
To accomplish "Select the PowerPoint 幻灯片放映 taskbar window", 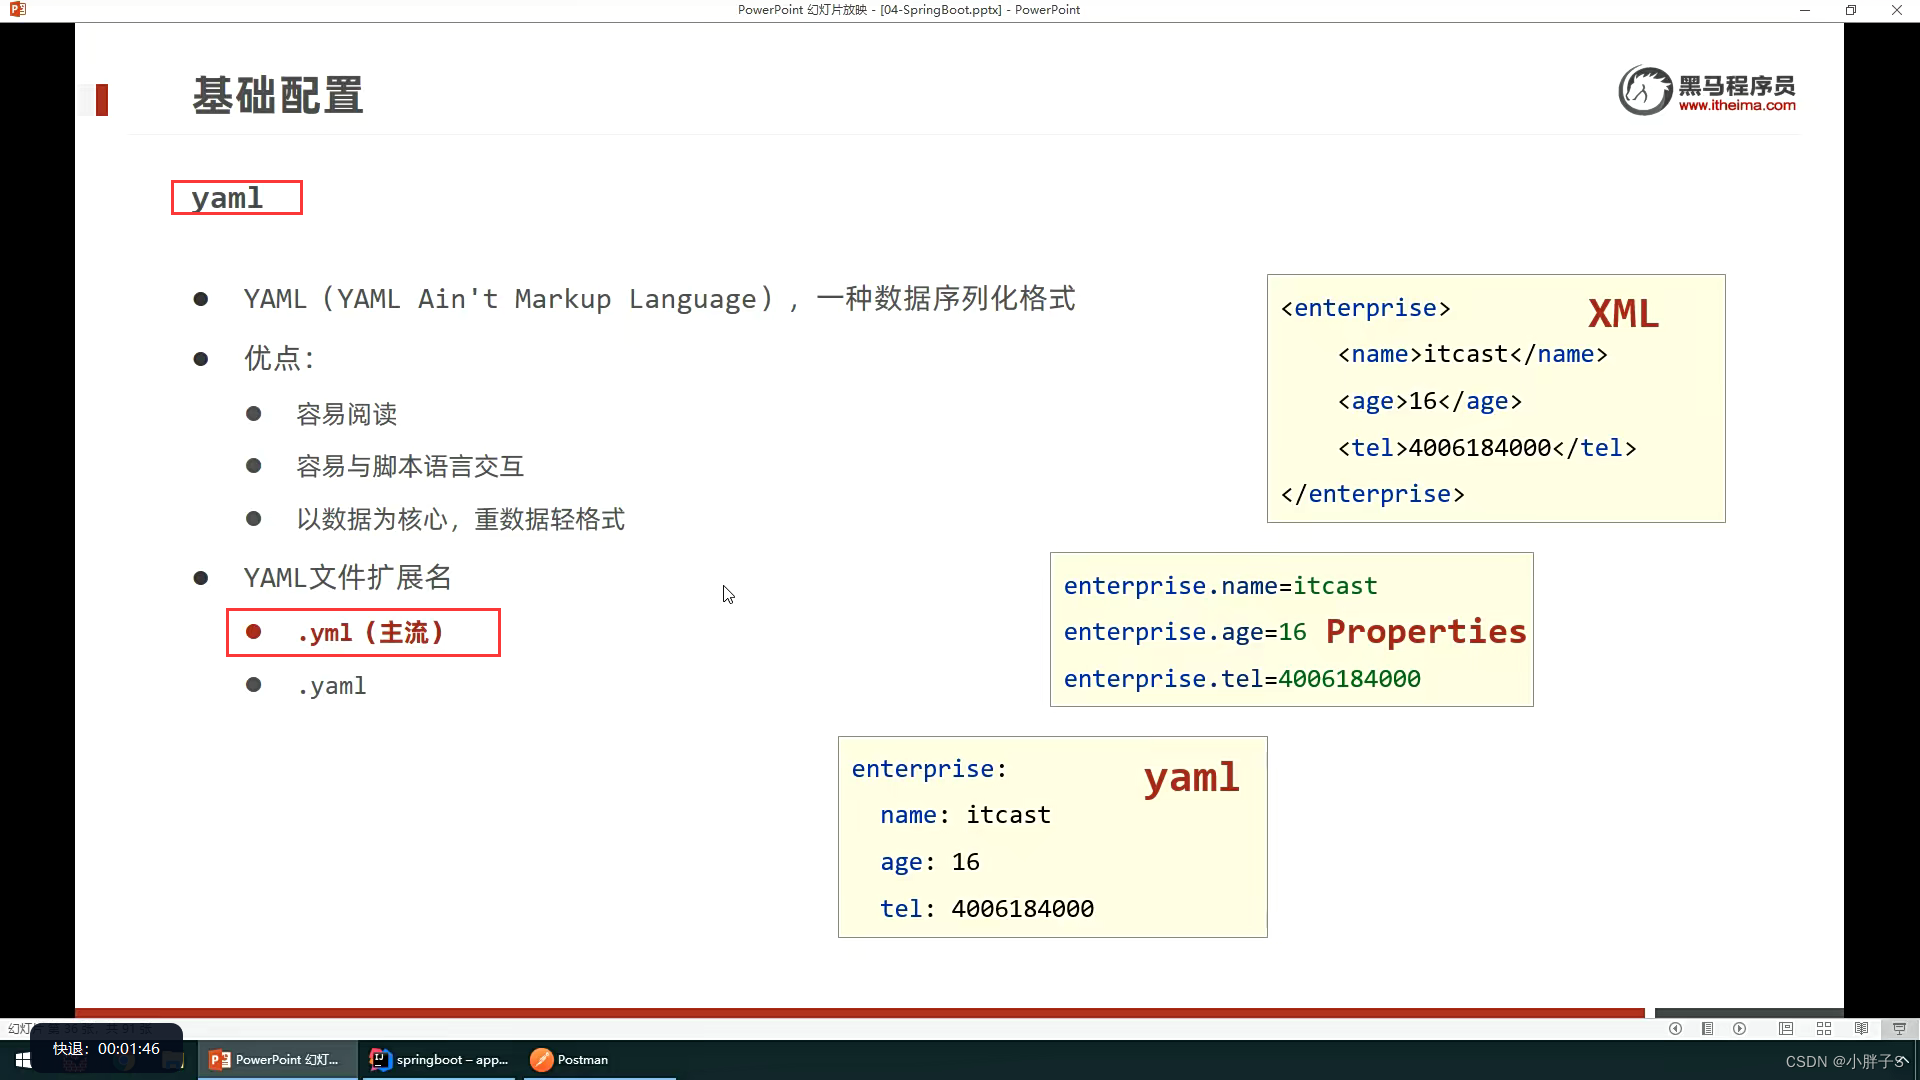I will (x=278, y=1060).
